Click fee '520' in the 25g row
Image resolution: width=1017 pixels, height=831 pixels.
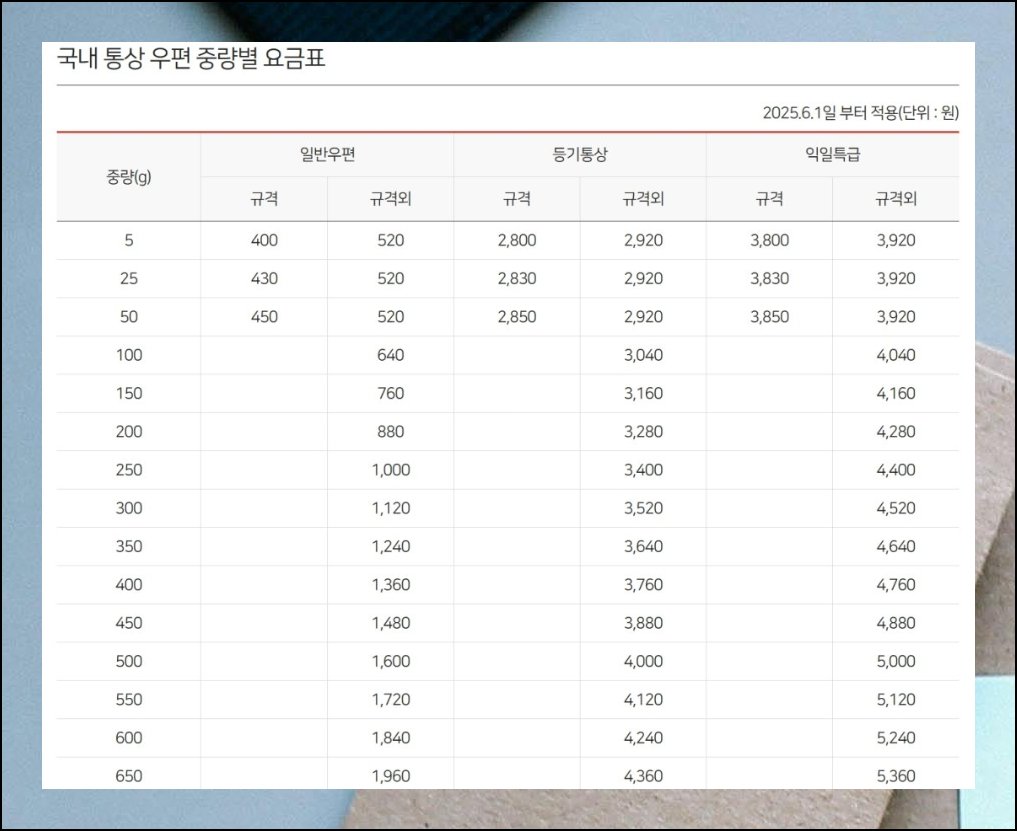(390, 278)
